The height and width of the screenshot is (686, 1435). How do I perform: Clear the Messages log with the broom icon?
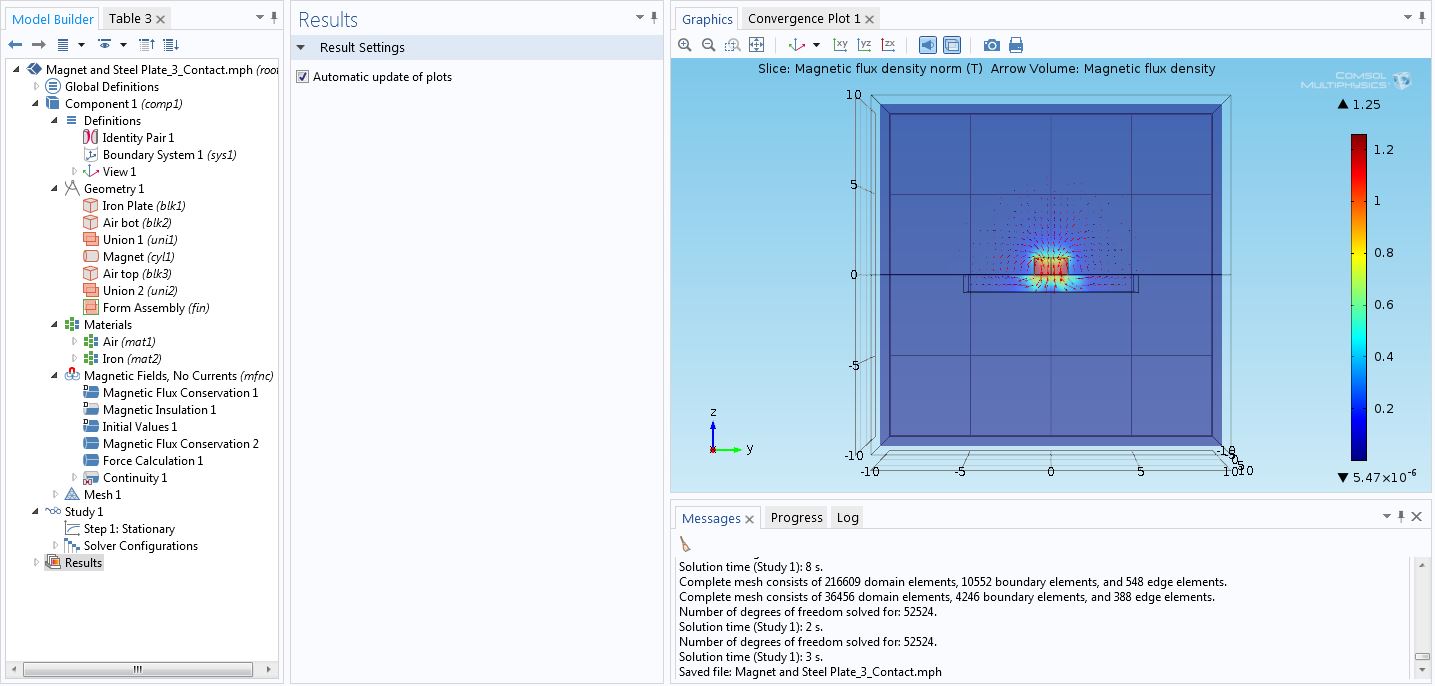(685, 544)
